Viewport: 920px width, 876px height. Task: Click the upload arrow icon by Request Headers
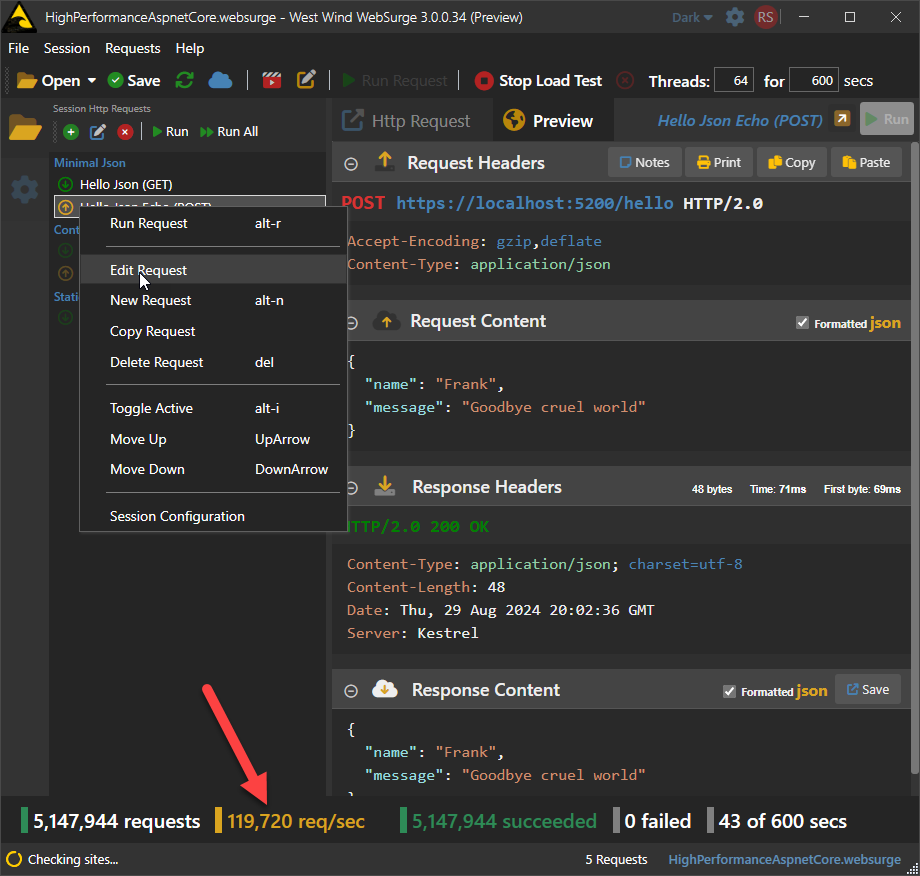click(x=385, y=161)
